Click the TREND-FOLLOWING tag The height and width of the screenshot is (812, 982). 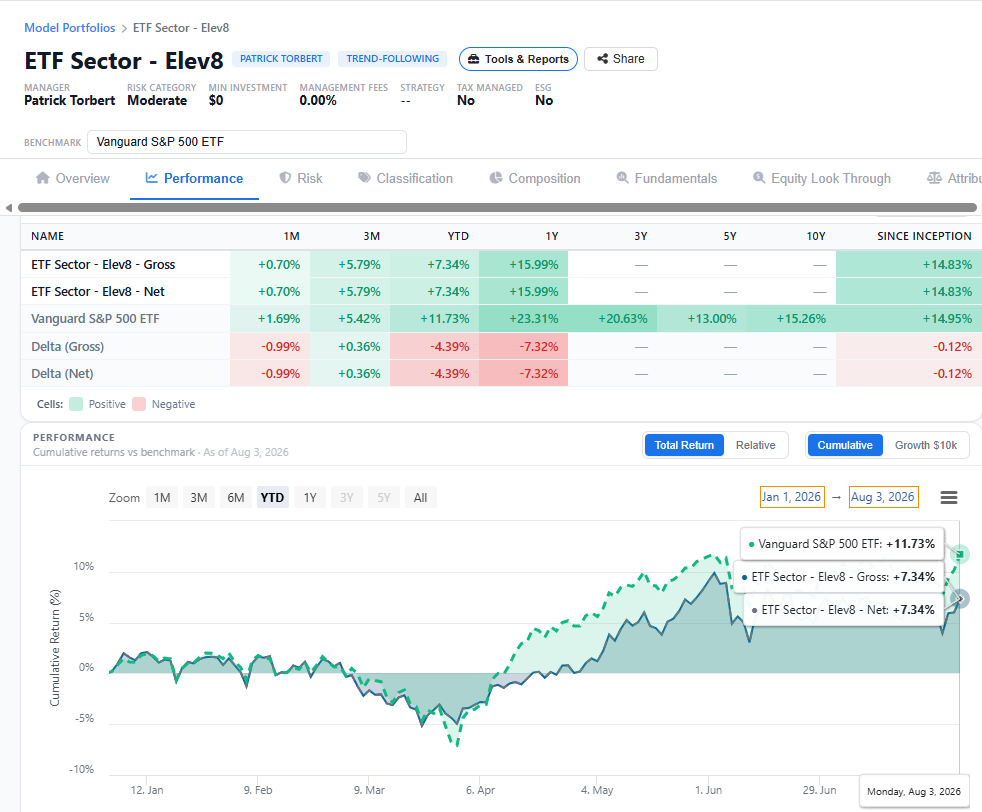pos(393,59)
